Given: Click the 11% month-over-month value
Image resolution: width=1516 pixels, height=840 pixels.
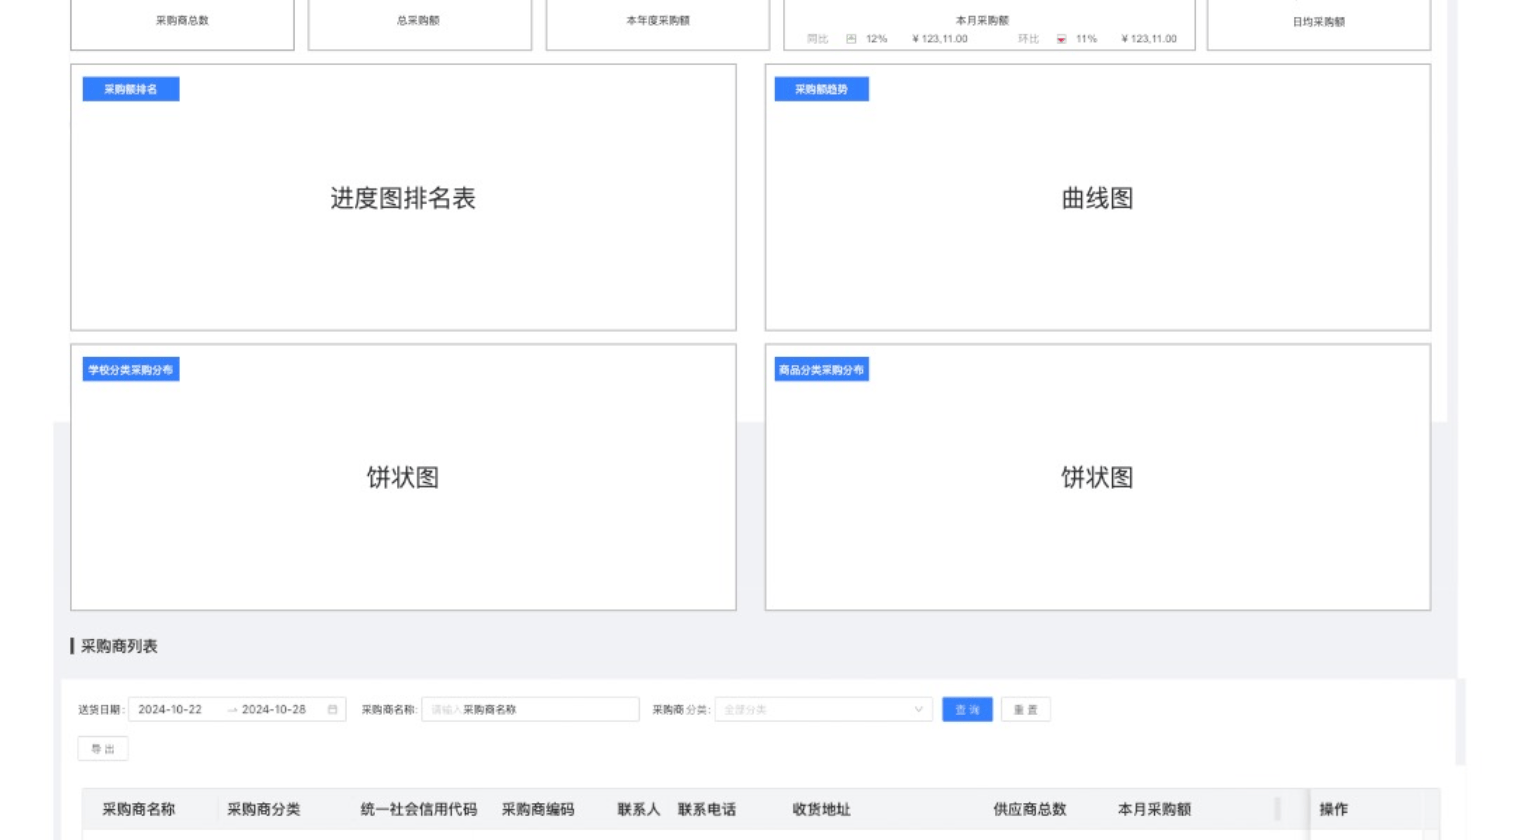Looking at the screenshot, I should tap(1087, 39).
